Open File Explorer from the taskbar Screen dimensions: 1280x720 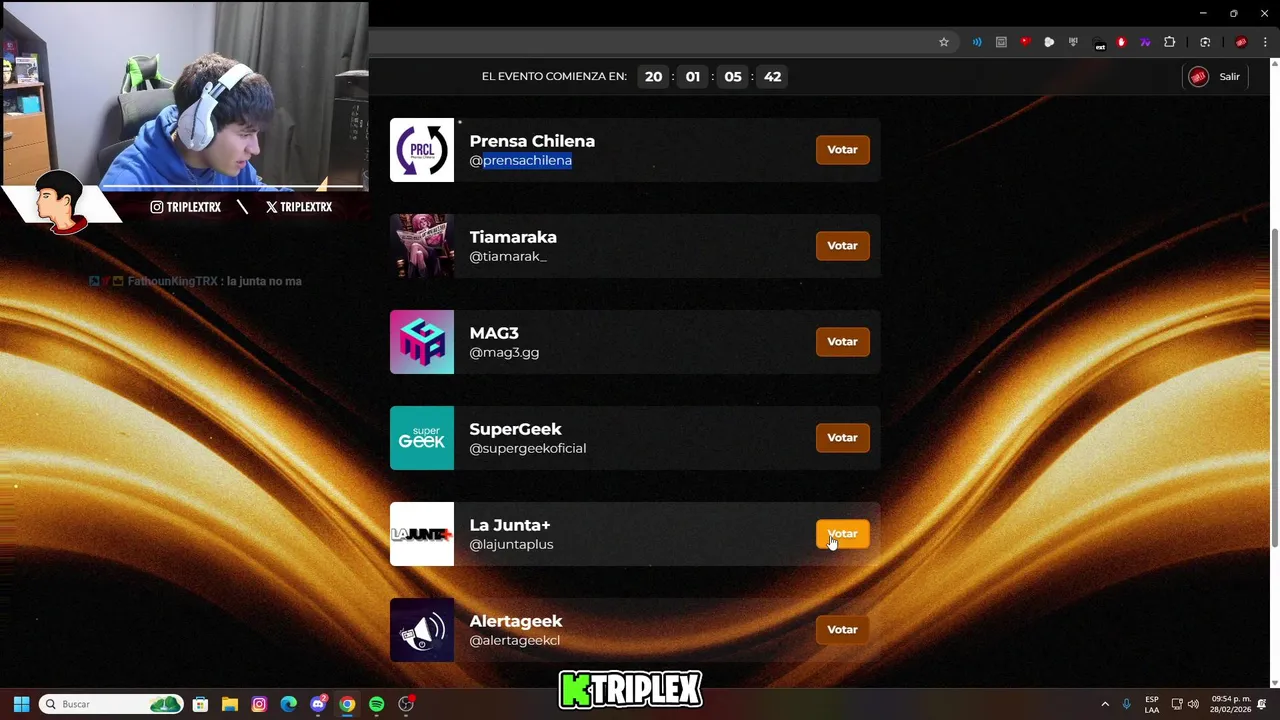click(229, 704)
